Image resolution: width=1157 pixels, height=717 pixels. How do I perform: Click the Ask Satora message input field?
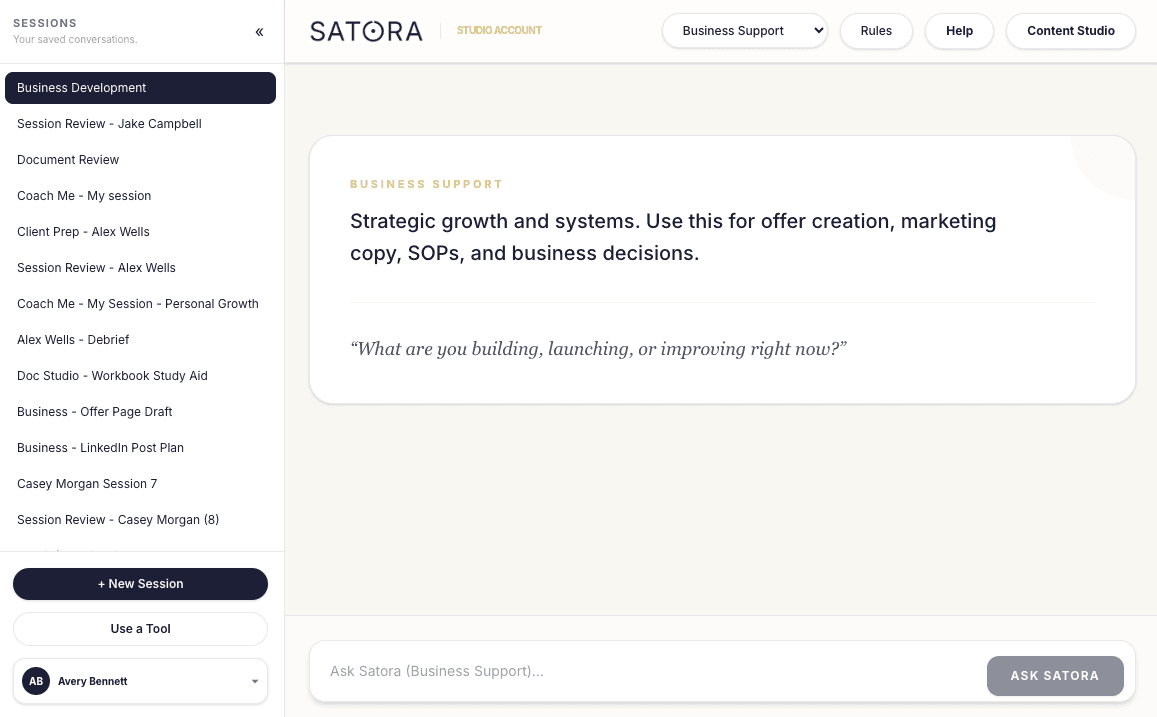(640, 671)
